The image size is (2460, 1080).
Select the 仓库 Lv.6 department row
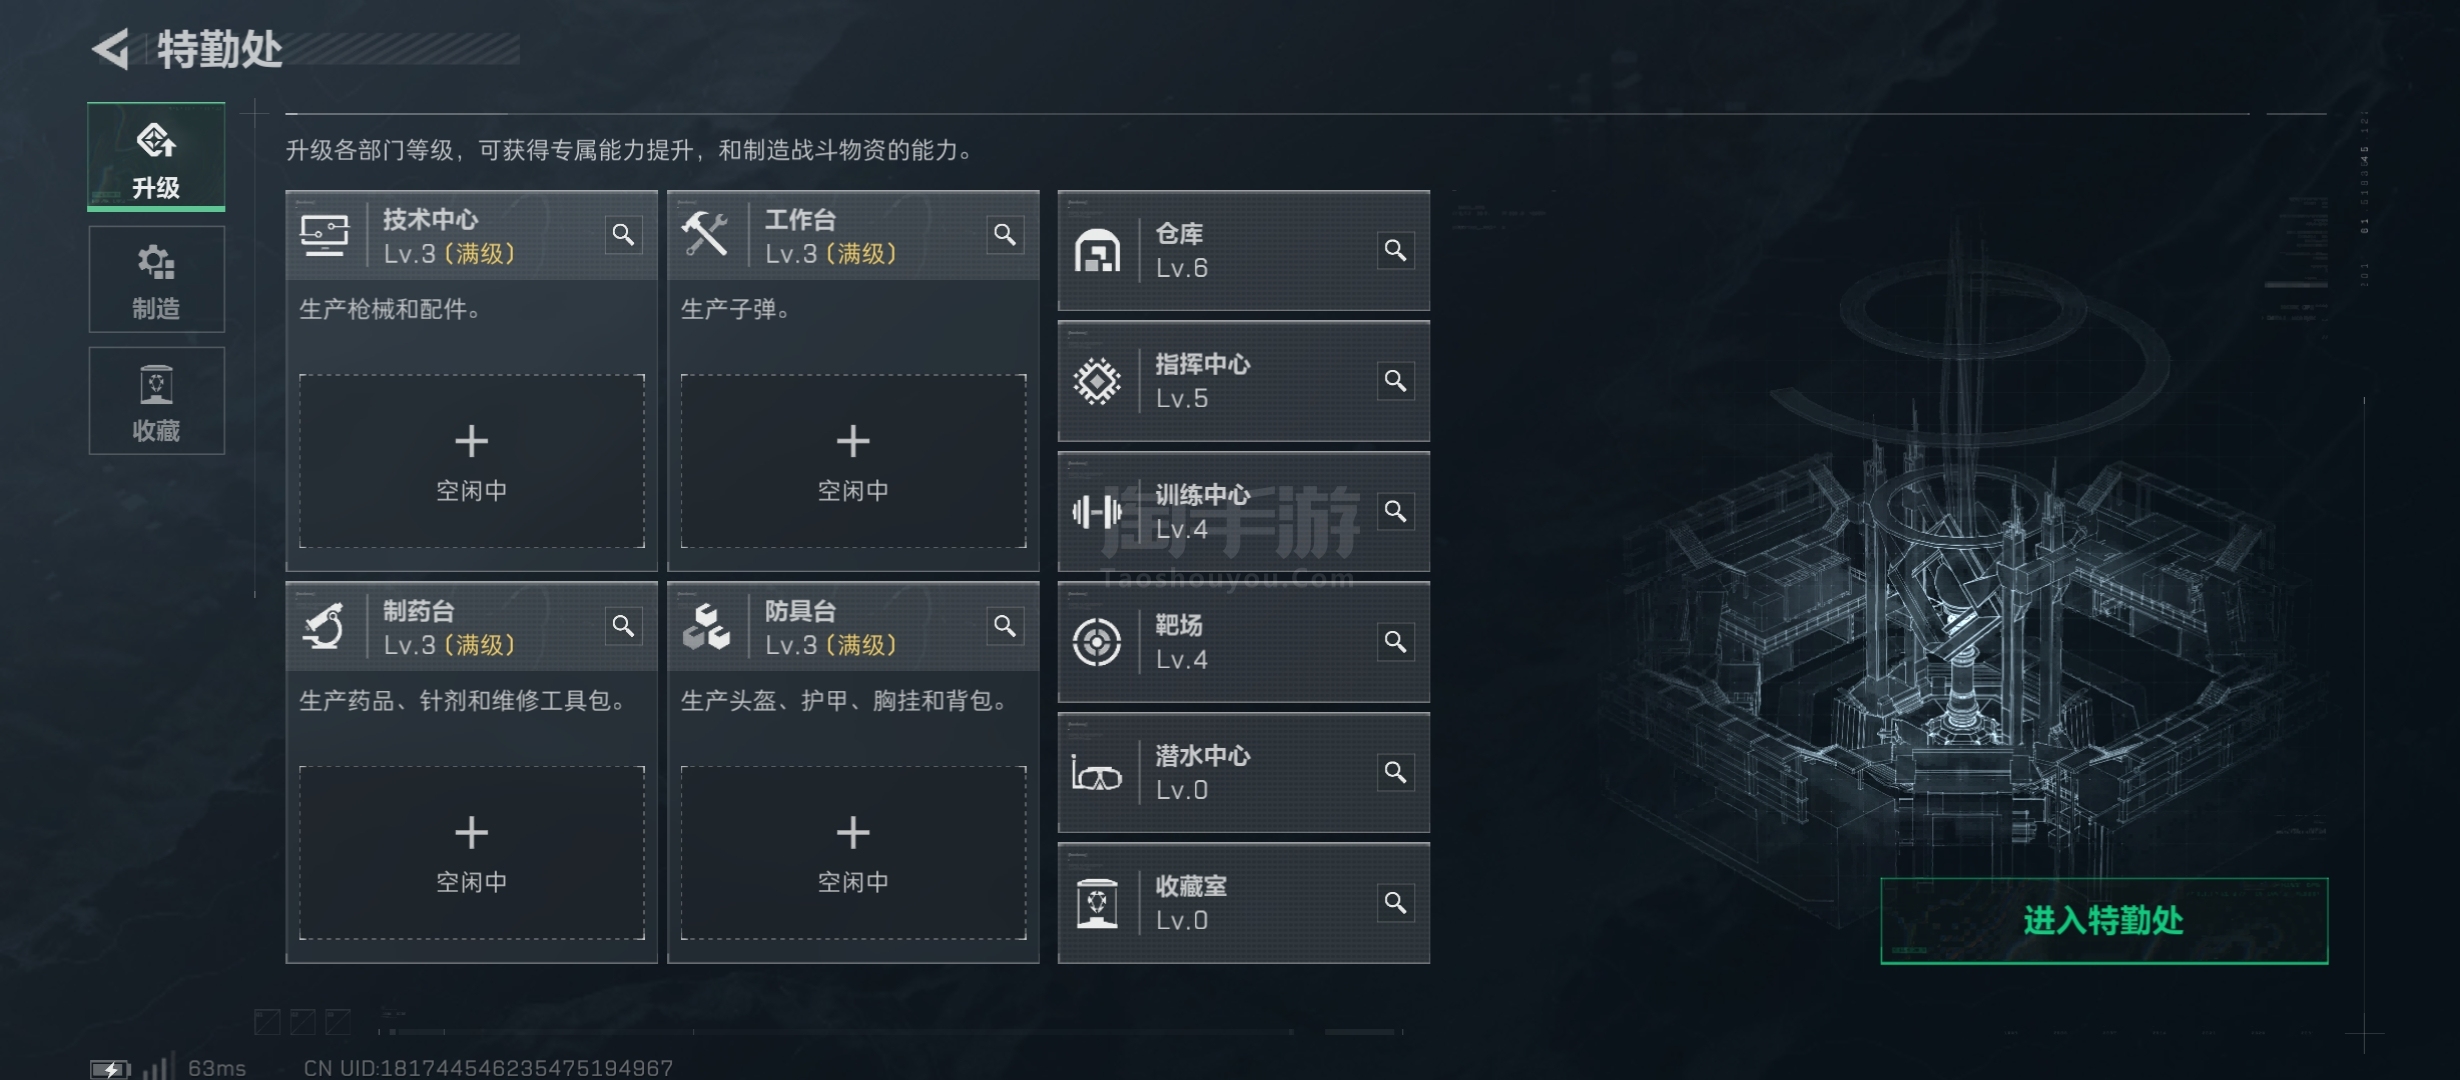click(x=1230, y=251)
